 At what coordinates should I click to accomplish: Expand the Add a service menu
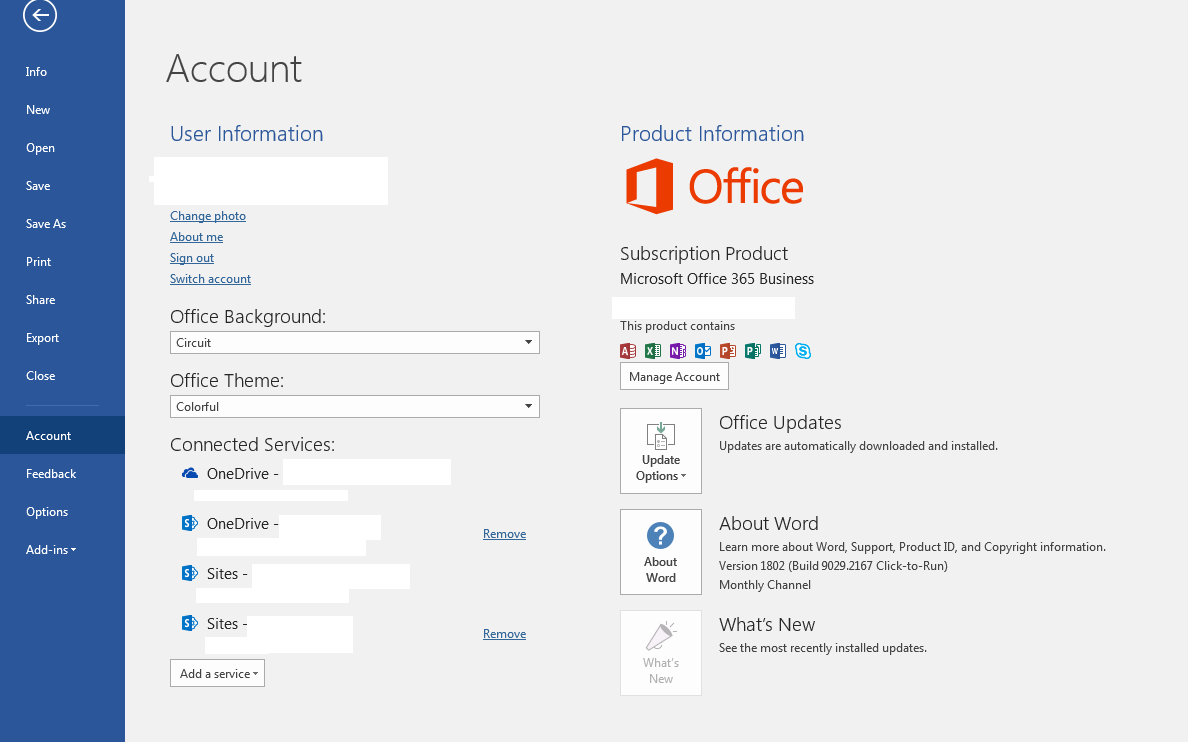click(x=217, y=673)
